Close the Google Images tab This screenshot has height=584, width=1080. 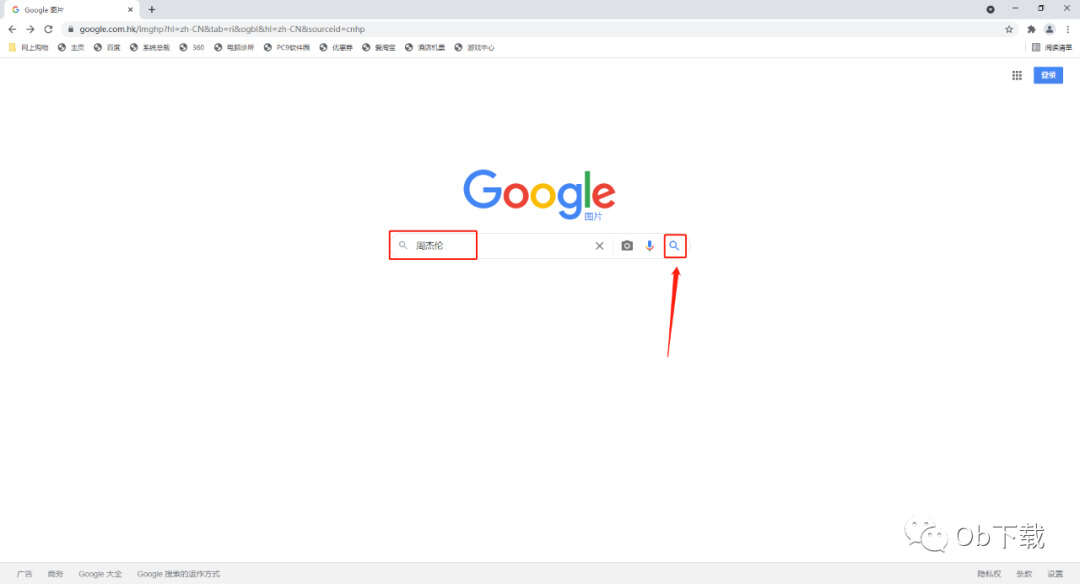click(x=130, y=10)
